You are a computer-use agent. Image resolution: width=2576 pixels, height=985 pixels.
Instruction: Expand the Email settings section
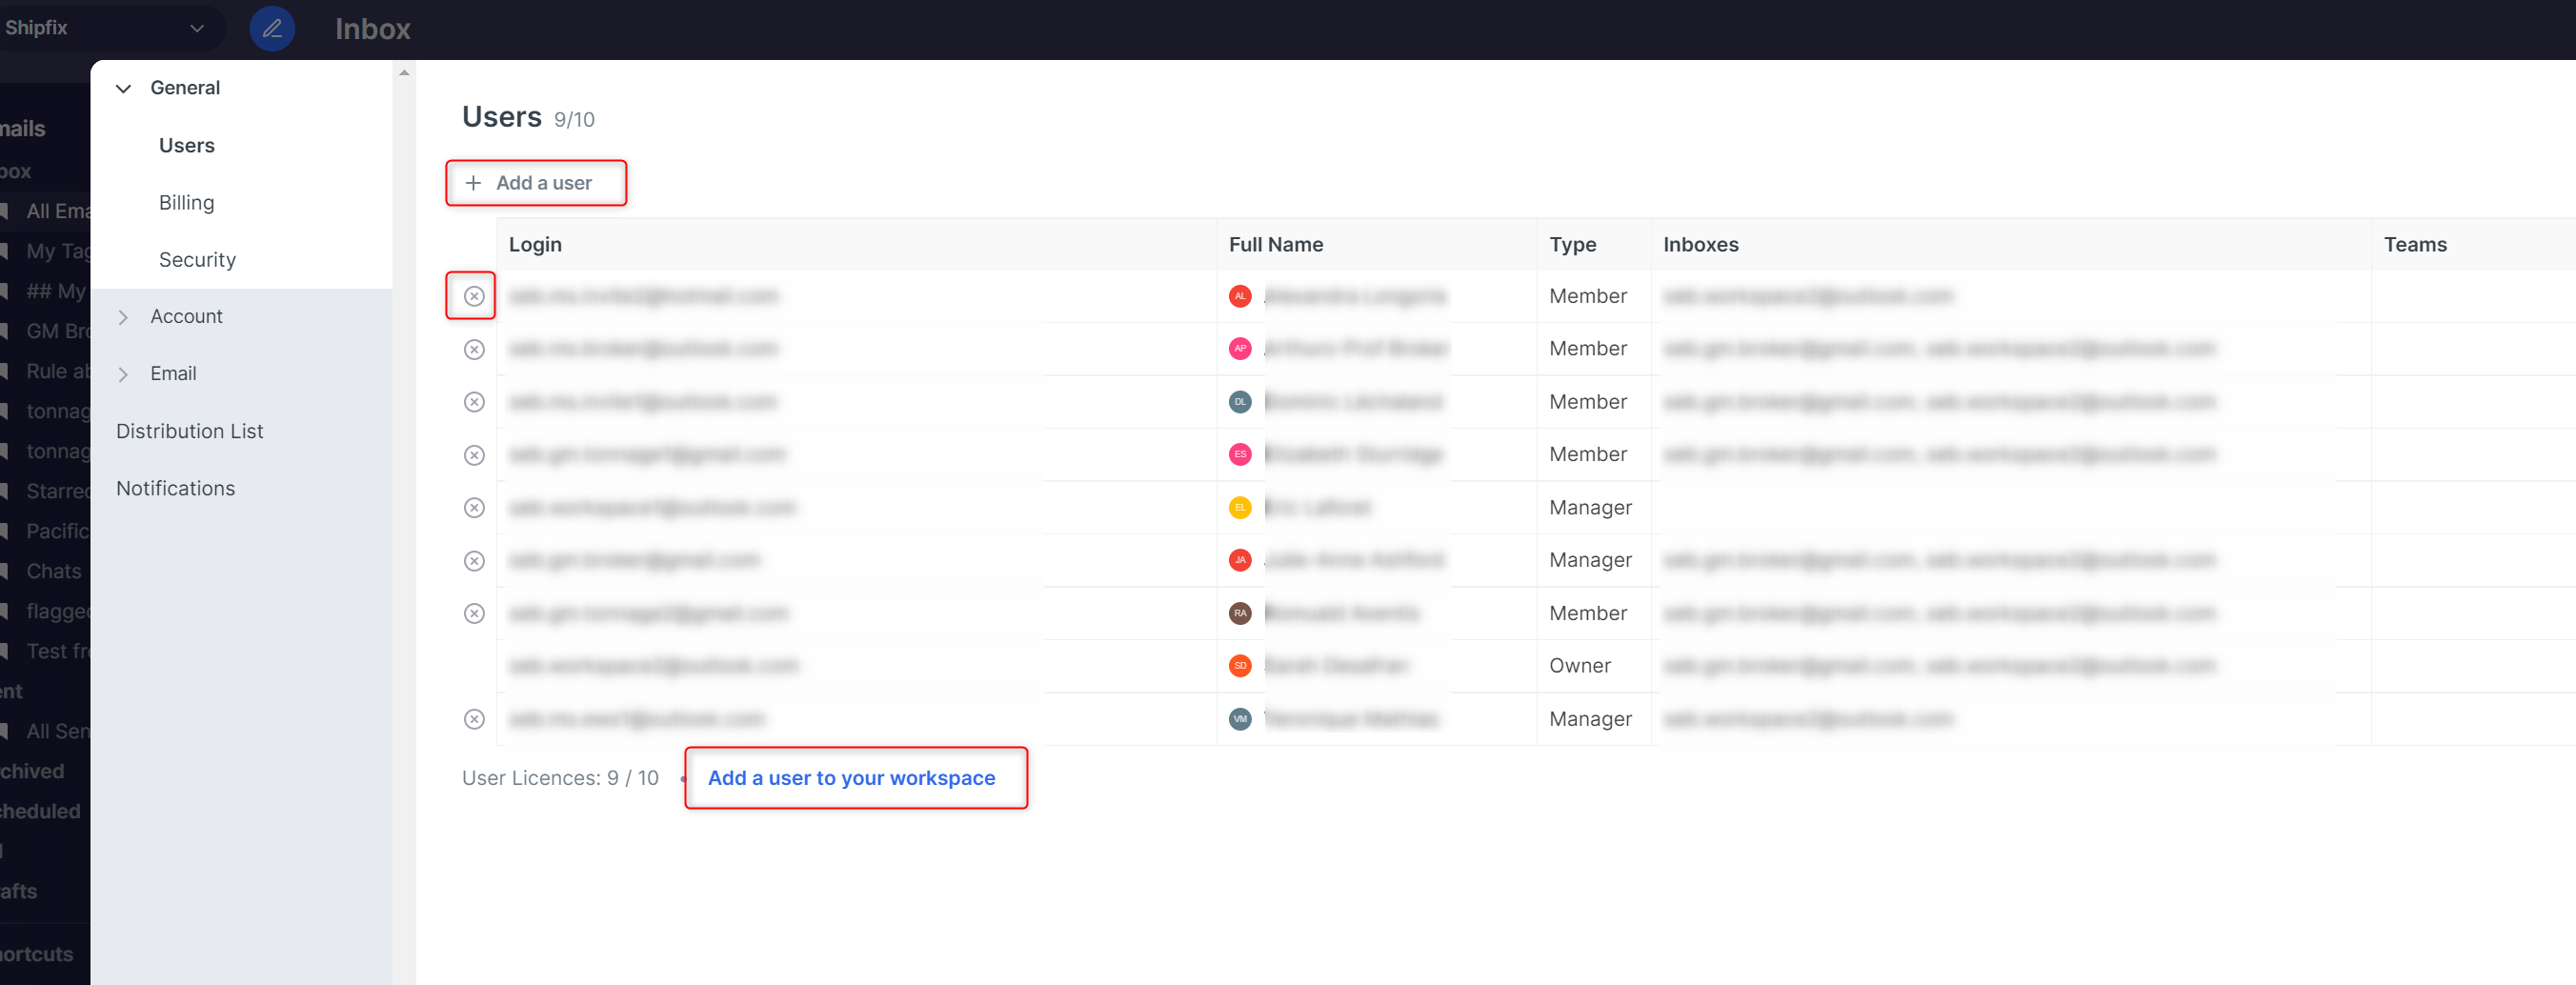pos(124,374)
